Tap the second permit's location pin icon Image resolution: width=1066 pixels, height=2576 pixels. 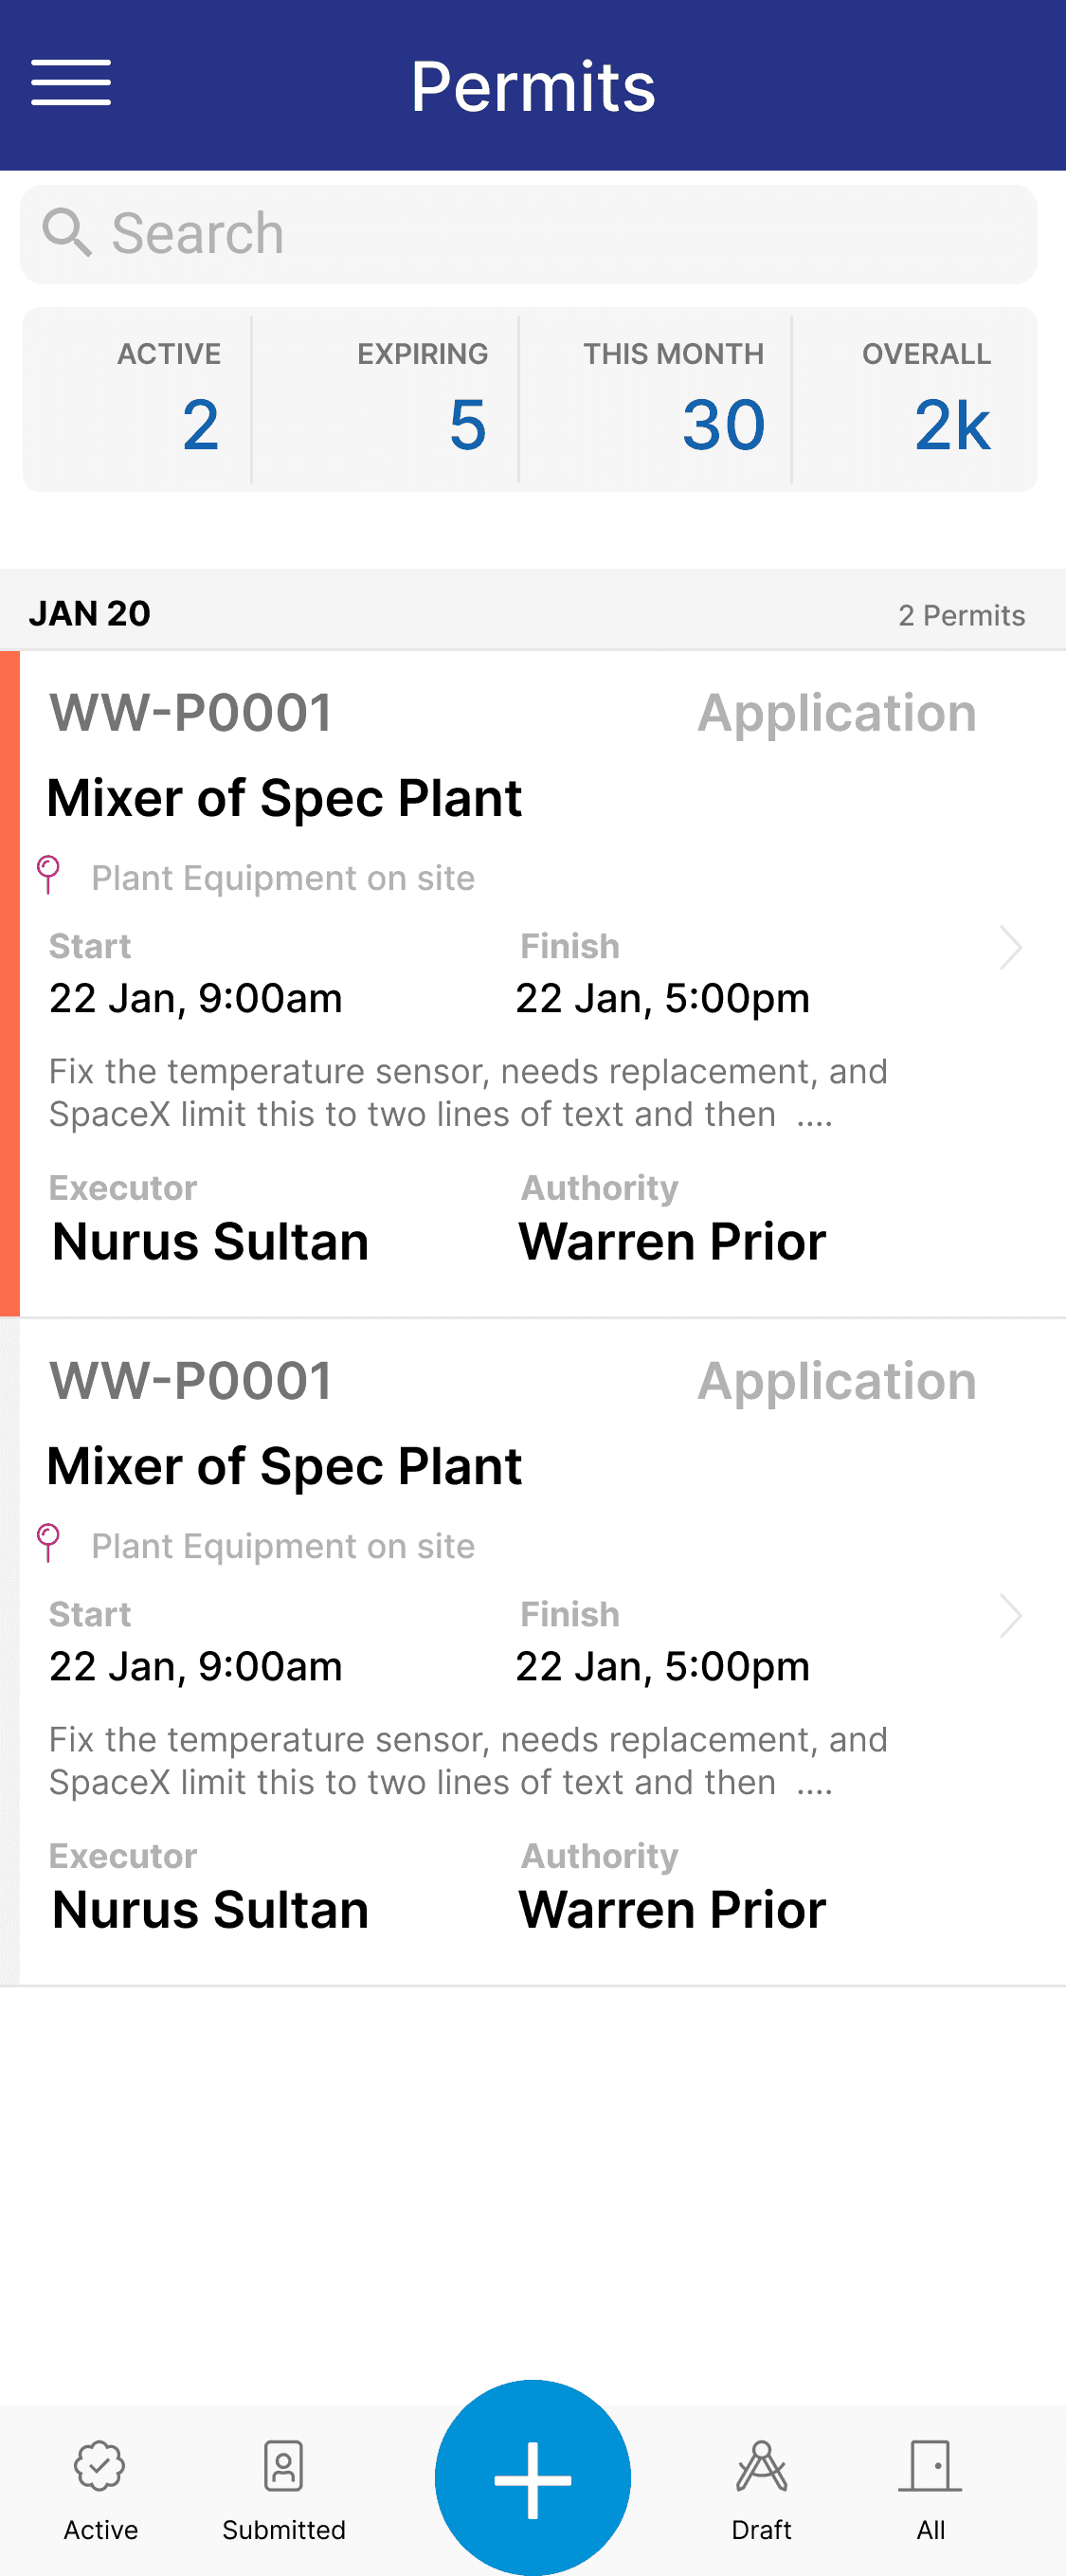[48, 1542]
